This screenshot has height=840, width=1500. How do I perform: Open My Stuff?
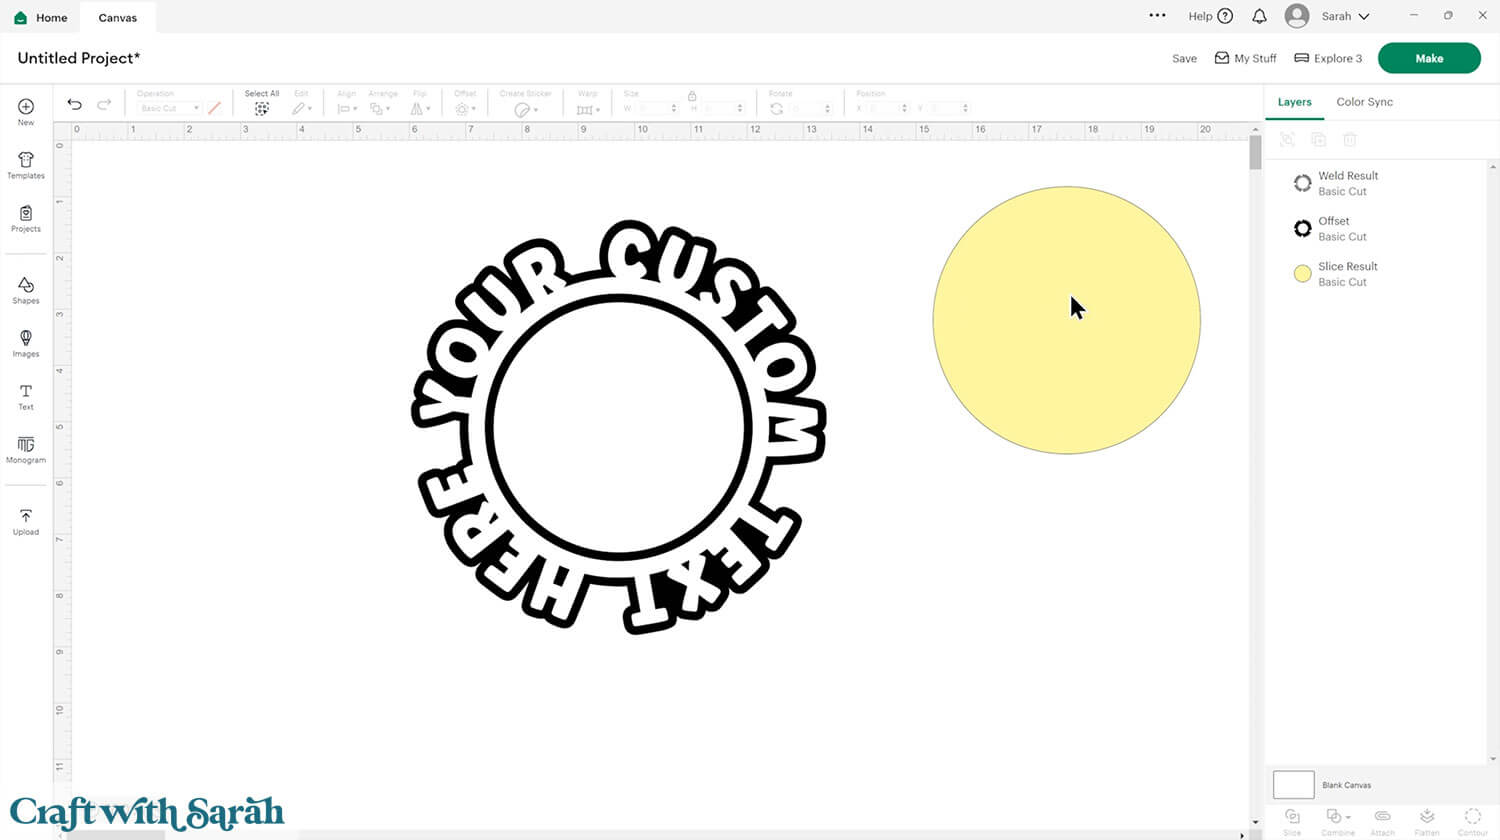1245,58
